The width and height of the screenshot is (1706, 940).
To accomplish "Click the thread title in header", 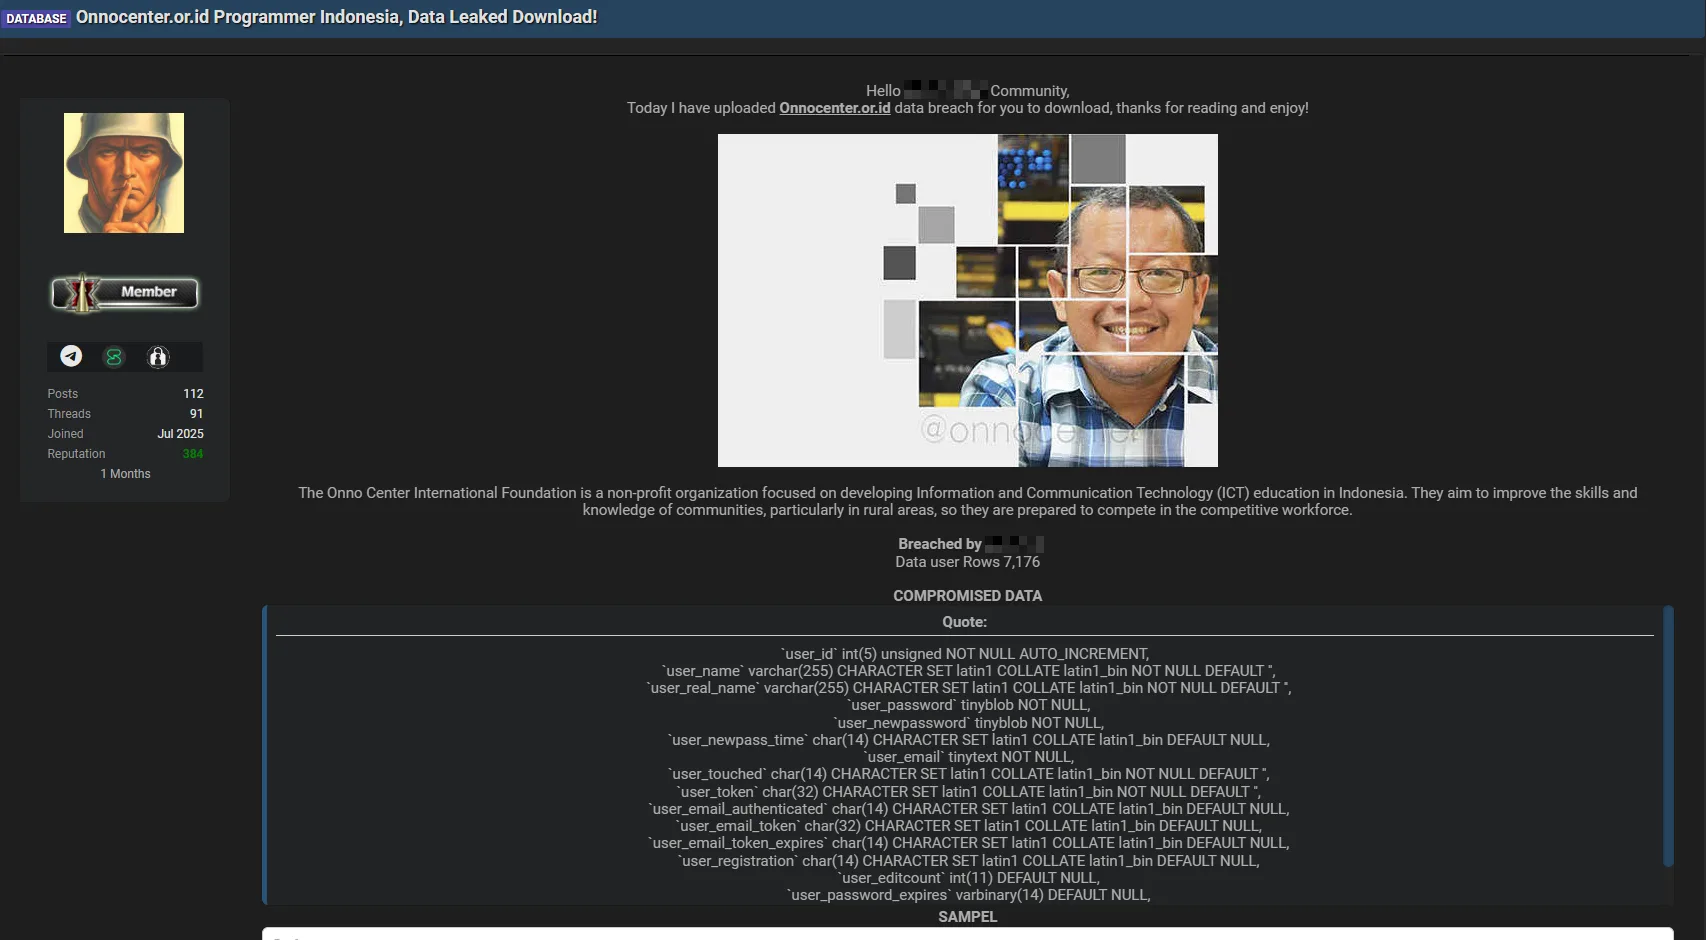I will (336, 17).
